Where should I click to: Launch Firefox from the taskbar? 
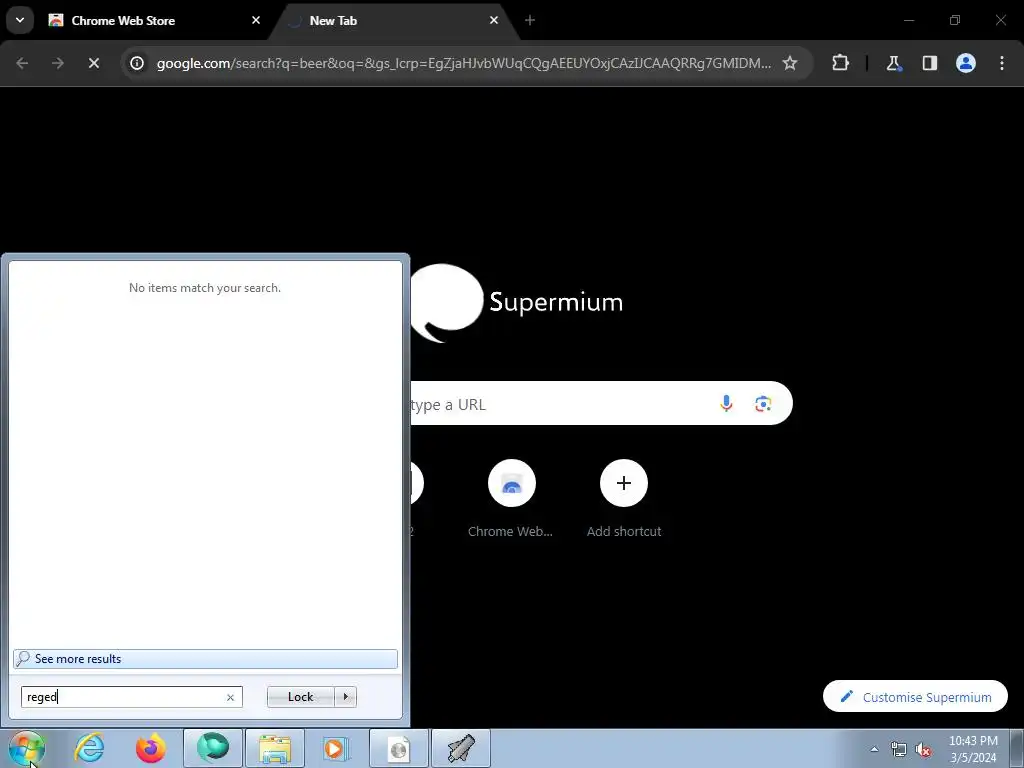pos(151,748)
